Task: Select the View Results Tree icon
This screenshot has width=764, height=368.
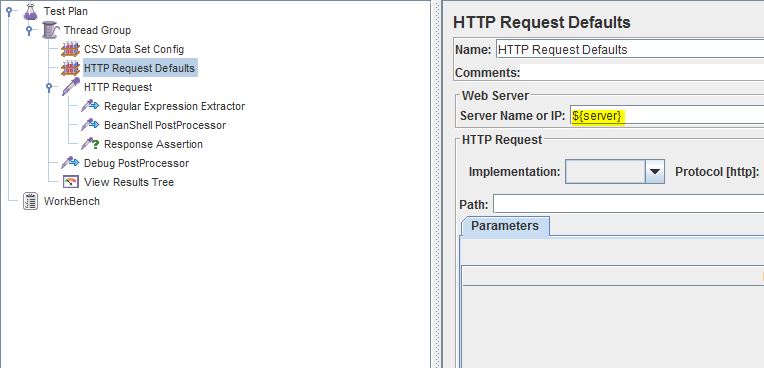Action: point(71,182)
